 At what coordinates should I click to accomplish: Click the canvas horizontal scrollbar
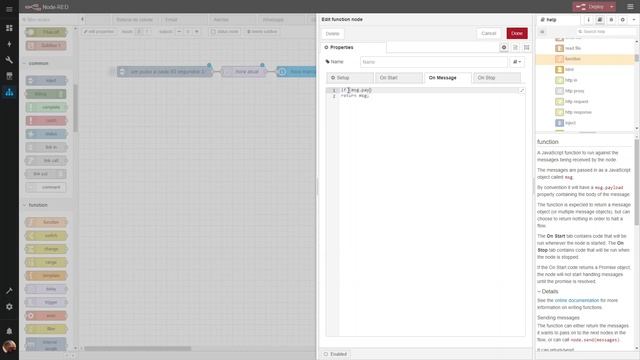pos(138,349)
